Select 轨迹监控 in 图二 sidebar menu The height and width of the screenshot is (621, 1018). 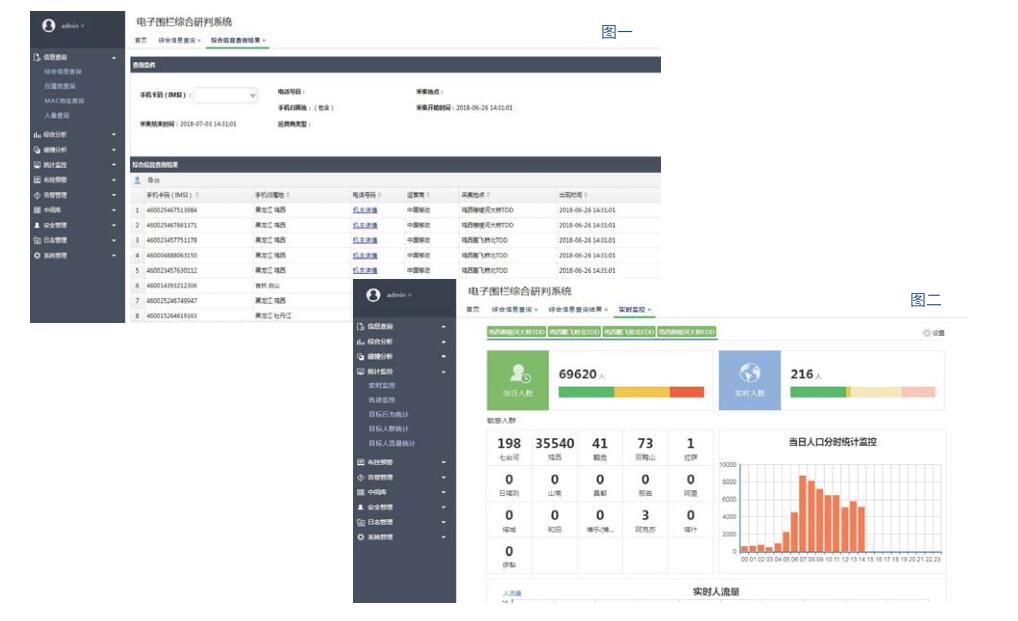click(x=382, y=400)
